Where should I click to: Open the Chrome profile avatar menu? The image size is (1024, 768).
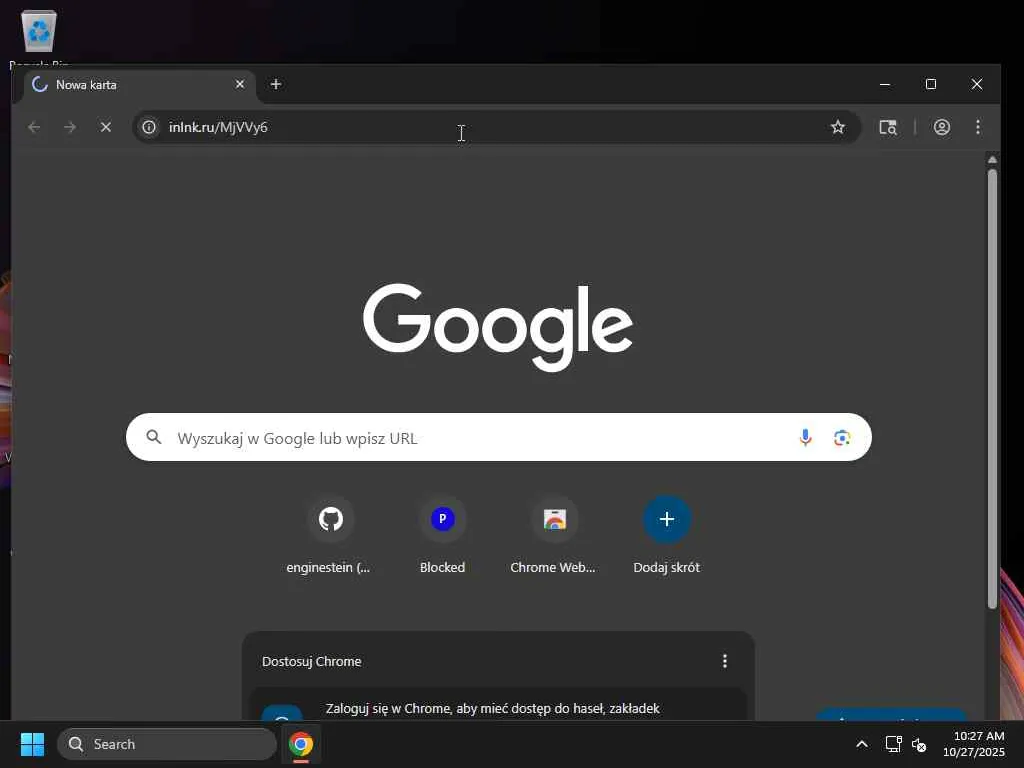tap(942, 127)
